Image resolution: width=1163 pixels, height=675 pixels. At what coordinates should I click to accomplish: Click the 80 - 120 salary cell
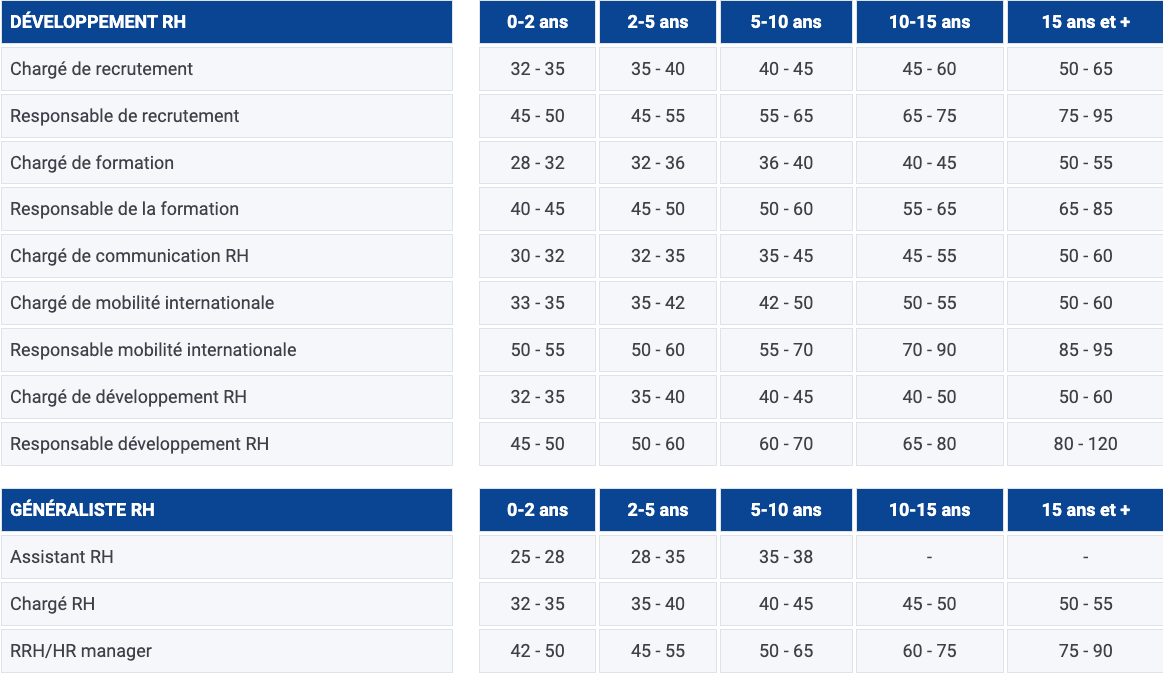click(1085, 444)
